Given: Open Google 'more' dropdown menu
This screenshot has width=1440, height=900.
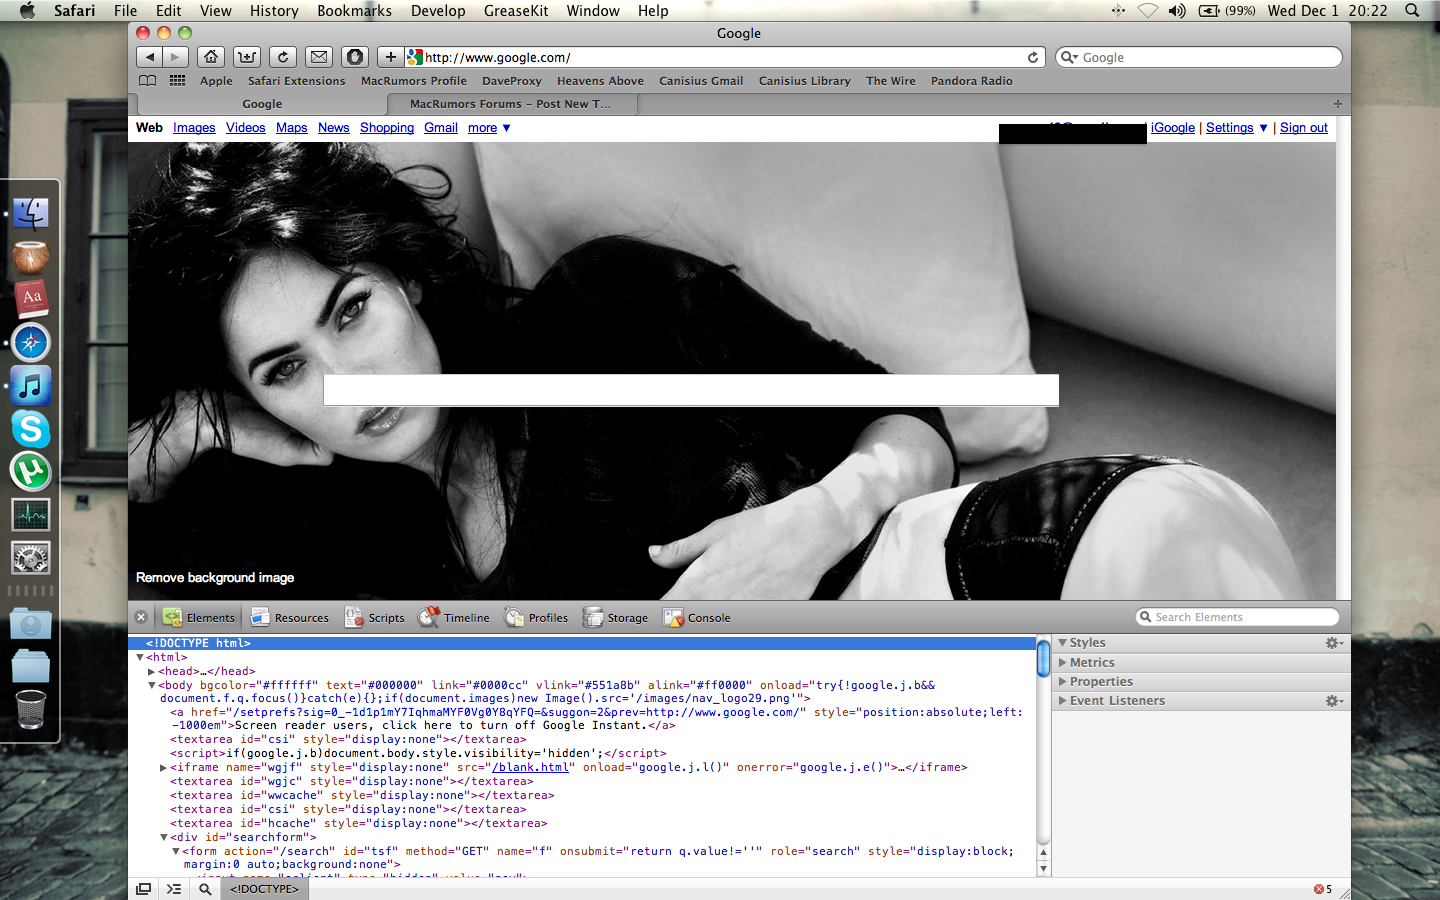Looking at the screenshot, I should pyautogui.click(x=489, y=128).
